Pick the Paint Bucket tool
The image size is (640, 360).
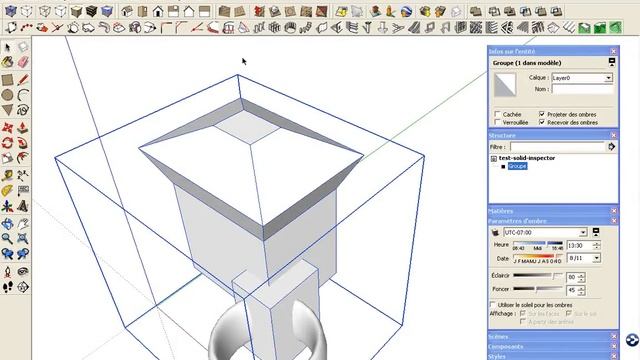tap(7, 62)
